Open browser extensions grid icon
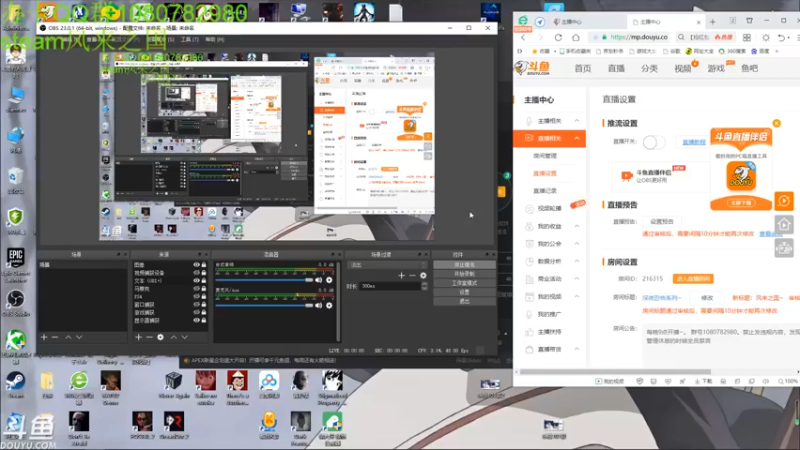 746,37
